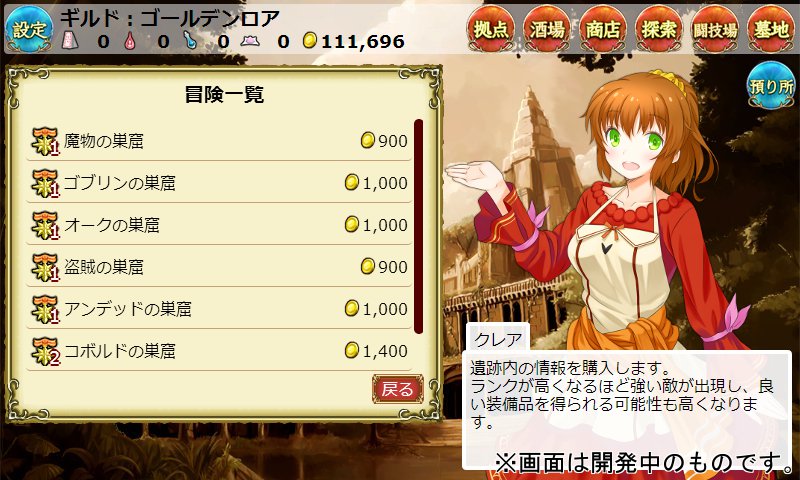The image size is (800, 480).
Task: Open the 設定 settings orb
Action: point(29,29)
